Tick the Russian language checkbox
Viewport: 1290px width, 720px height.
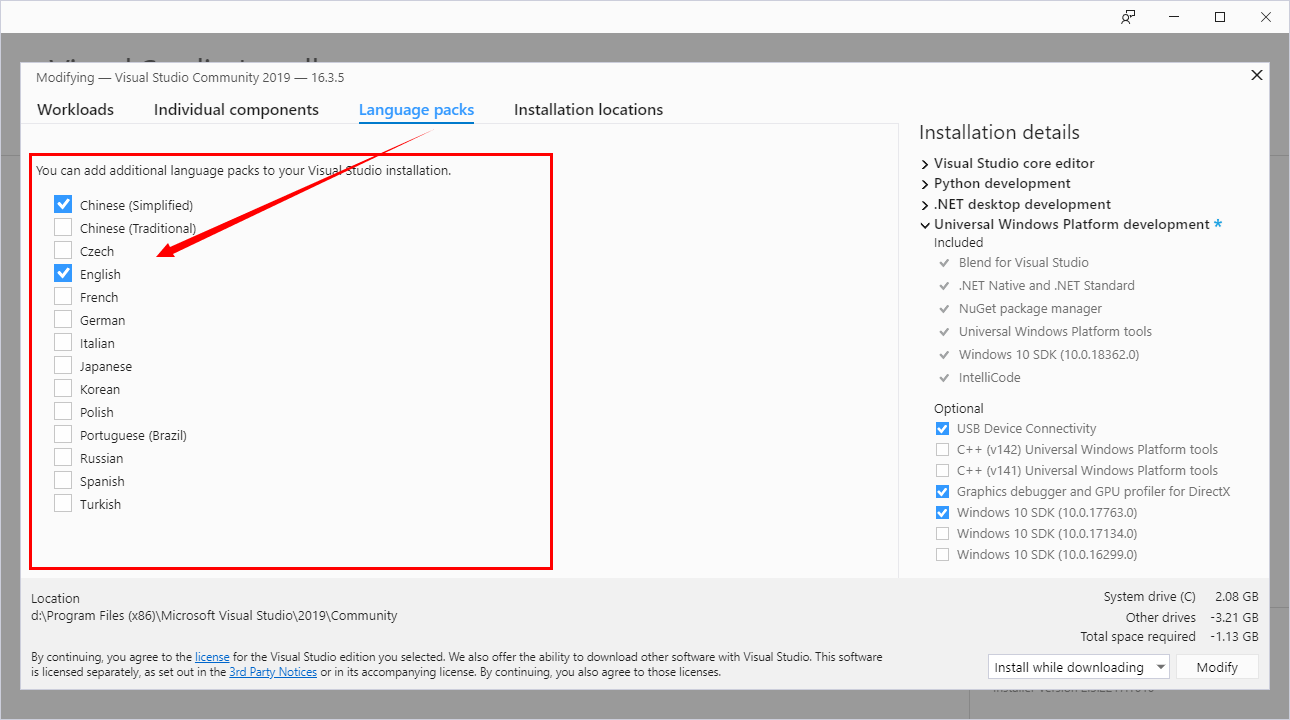(63, 458)
